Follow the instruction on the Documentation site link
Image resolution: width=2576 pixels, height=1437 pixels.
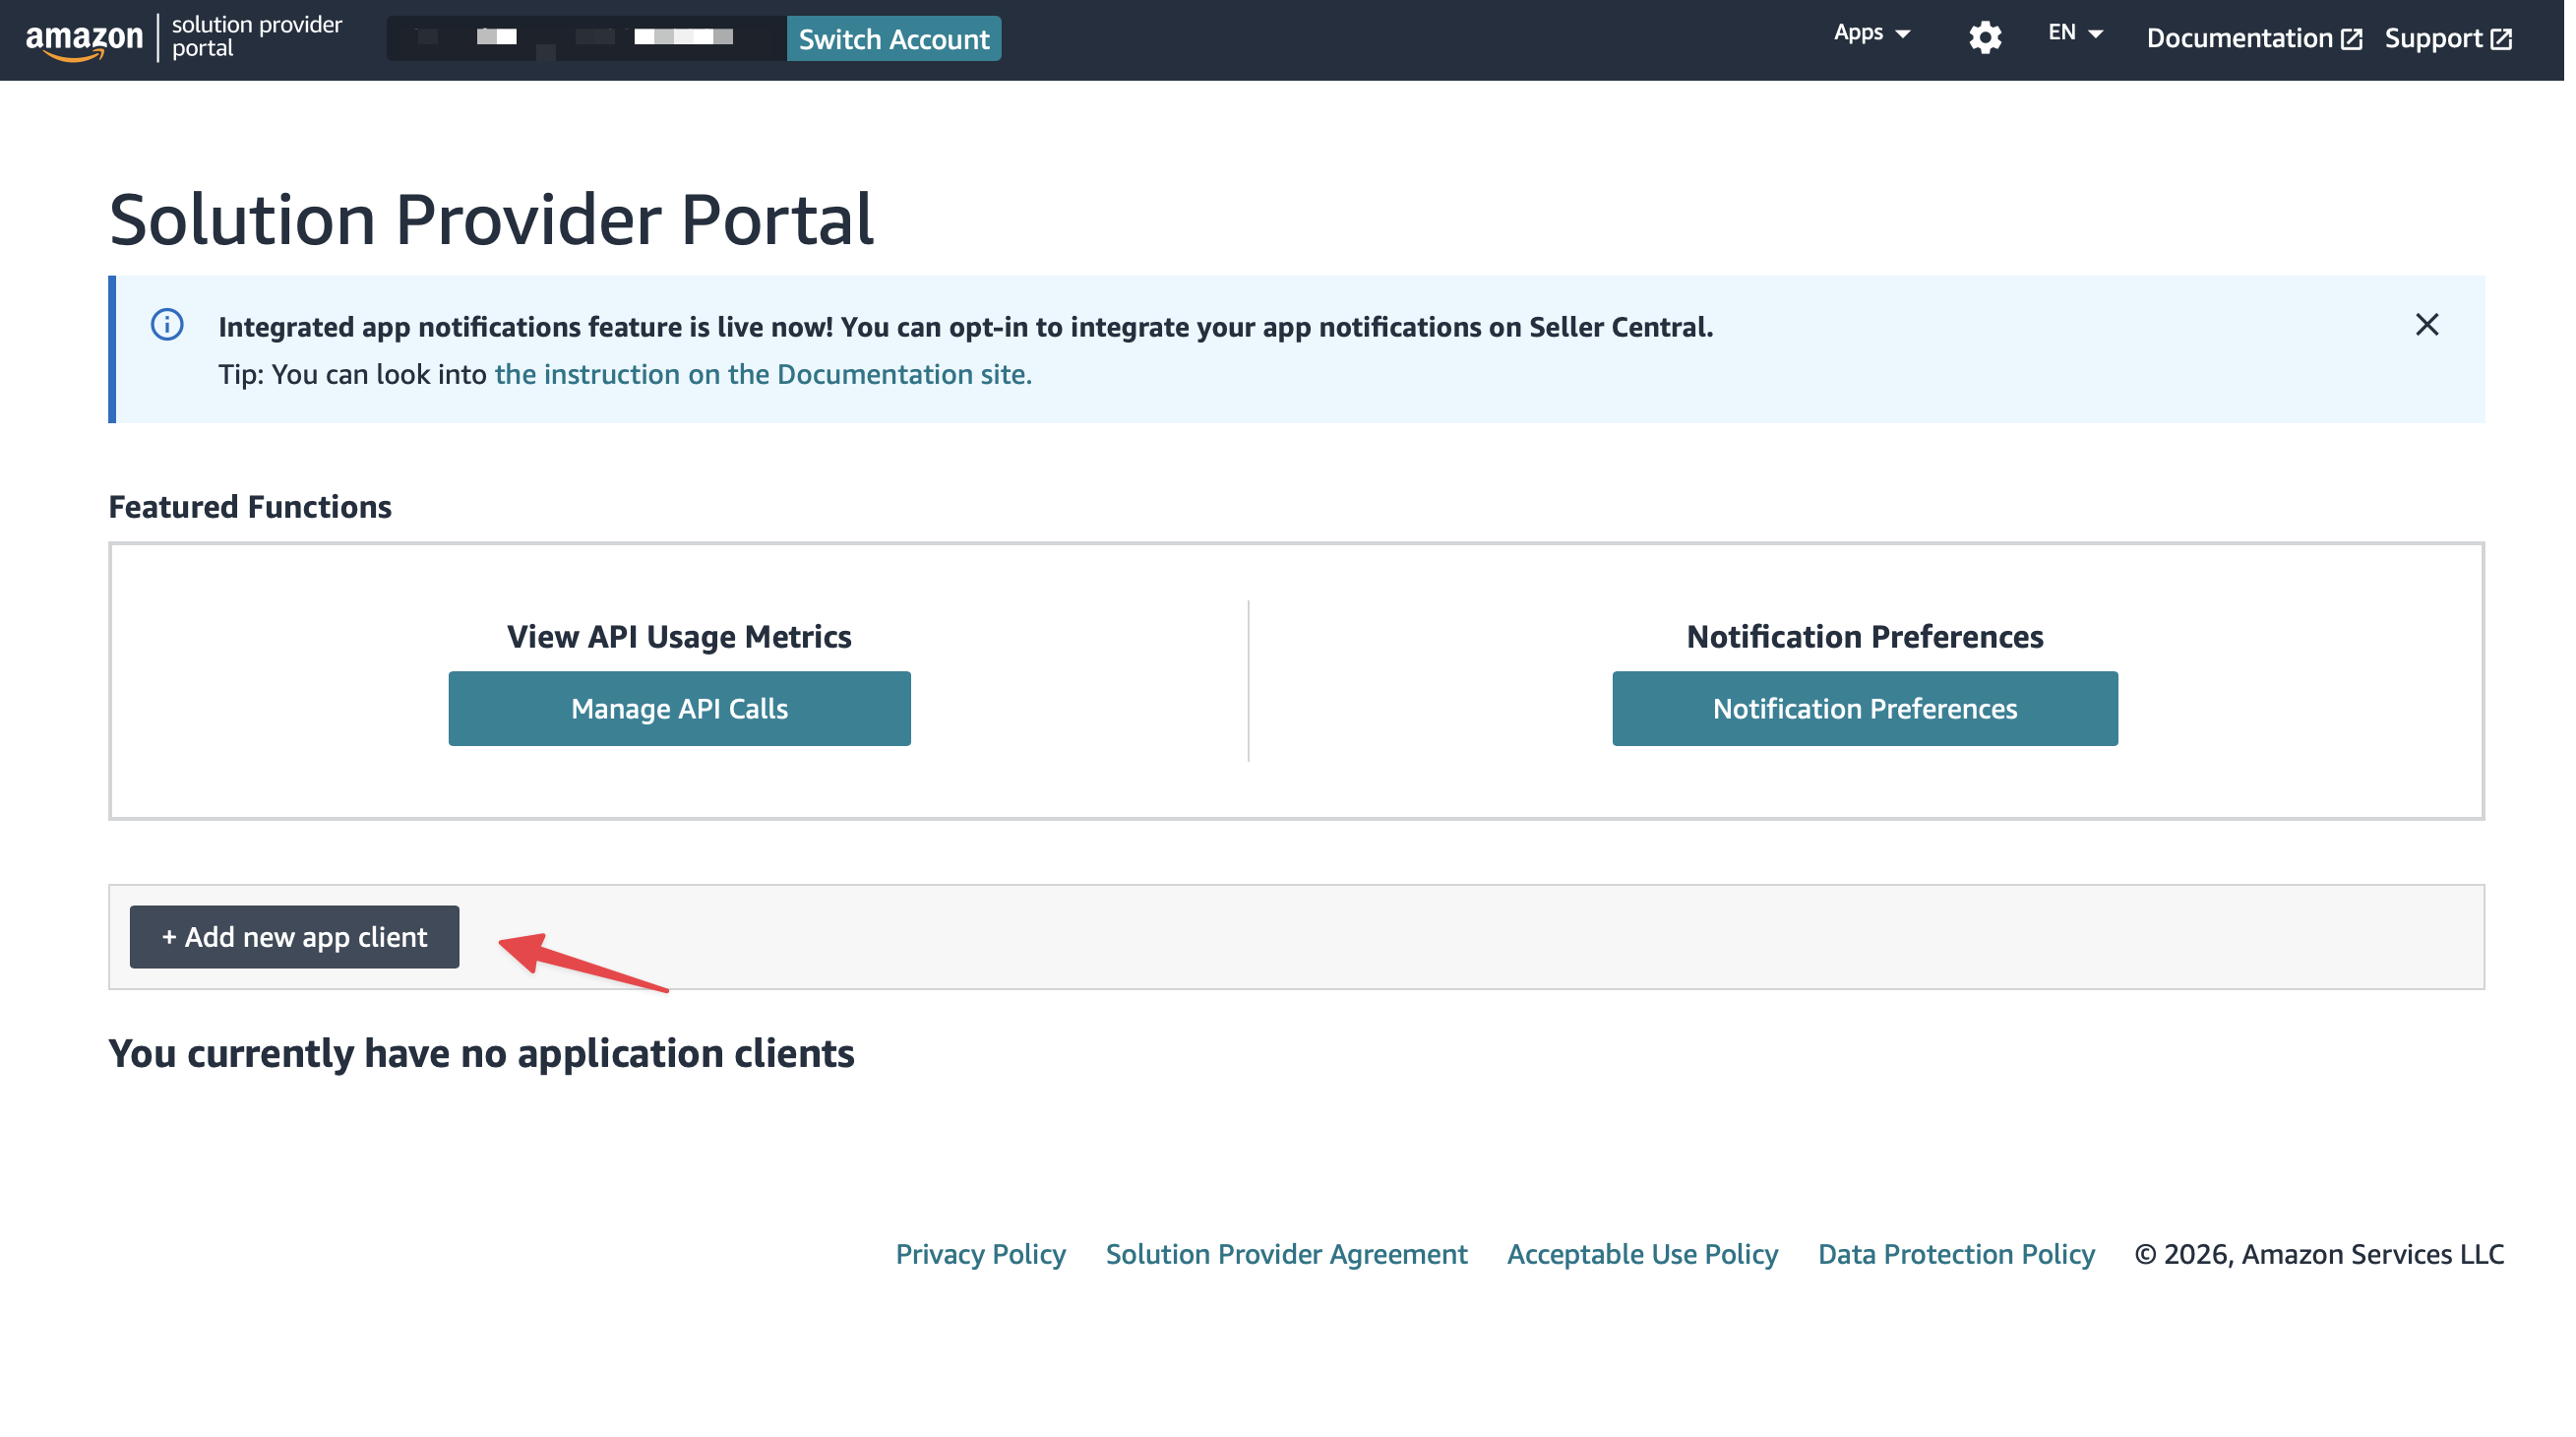[763, 374]
